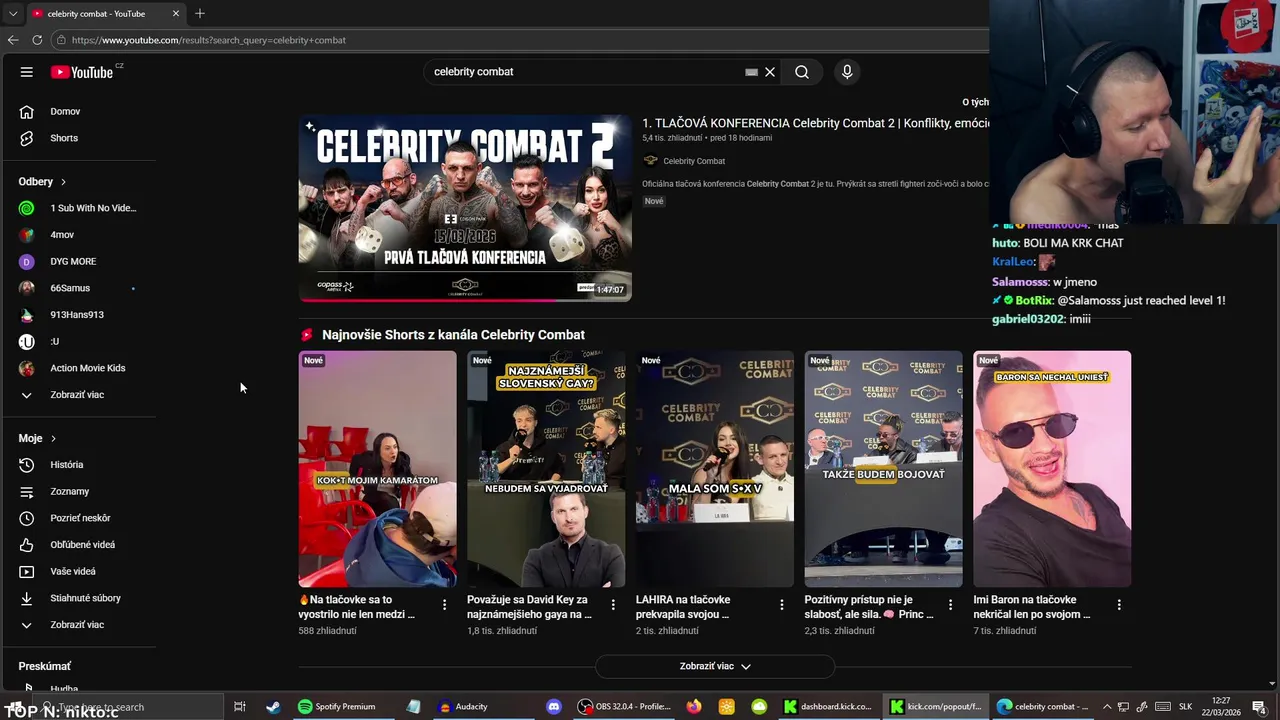Expand more Shorts with Zobraziť viac button
This screenshot has height=720, width=1280.
point(715,666)
